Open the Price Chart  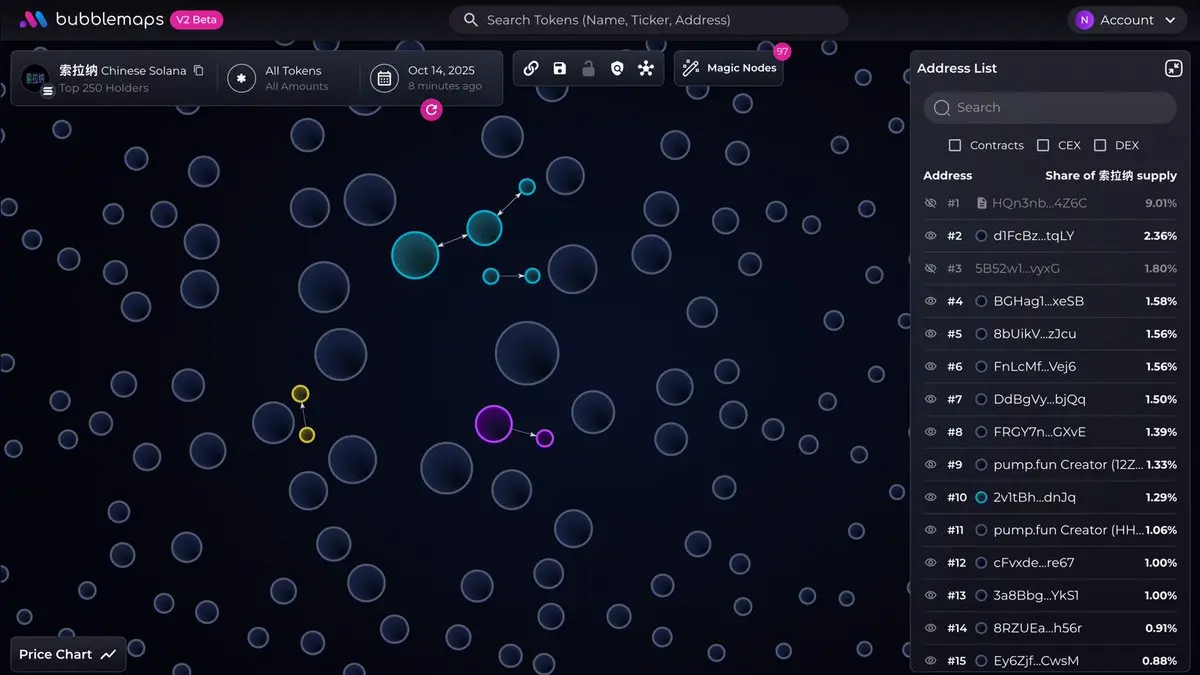[x=68, y=654]
